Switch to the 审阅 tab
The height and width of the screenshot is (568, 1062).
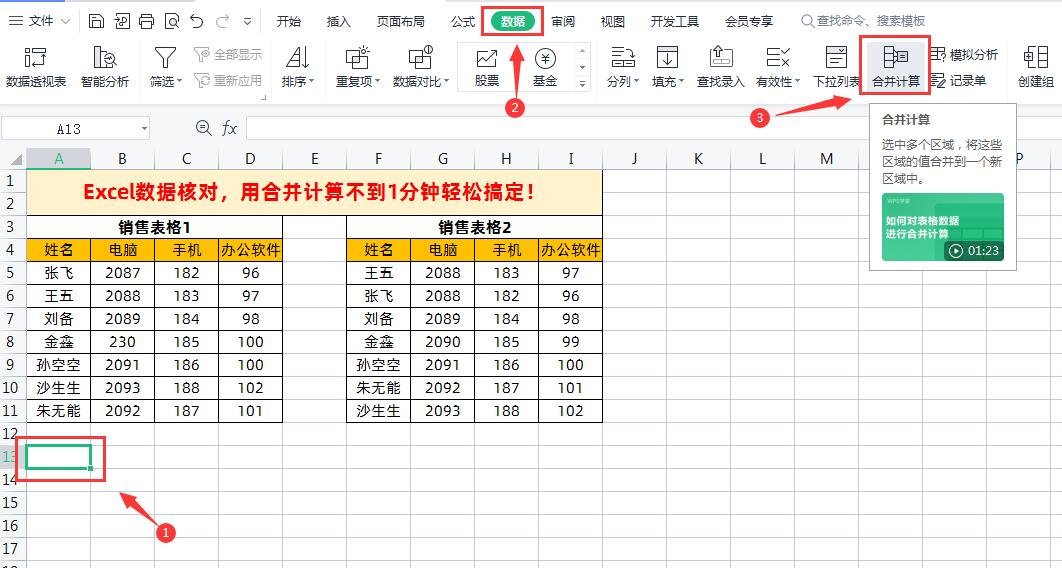coord(563,22)
